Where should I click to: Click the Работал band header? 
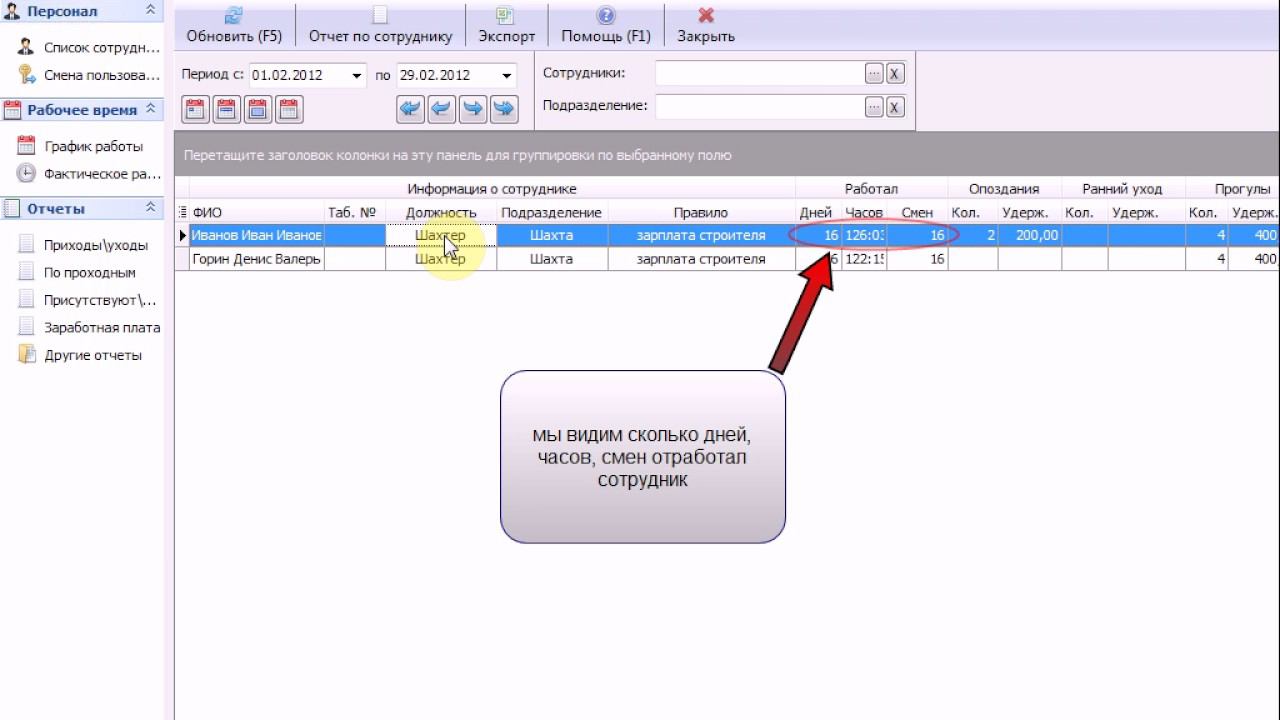coord(871,189)
